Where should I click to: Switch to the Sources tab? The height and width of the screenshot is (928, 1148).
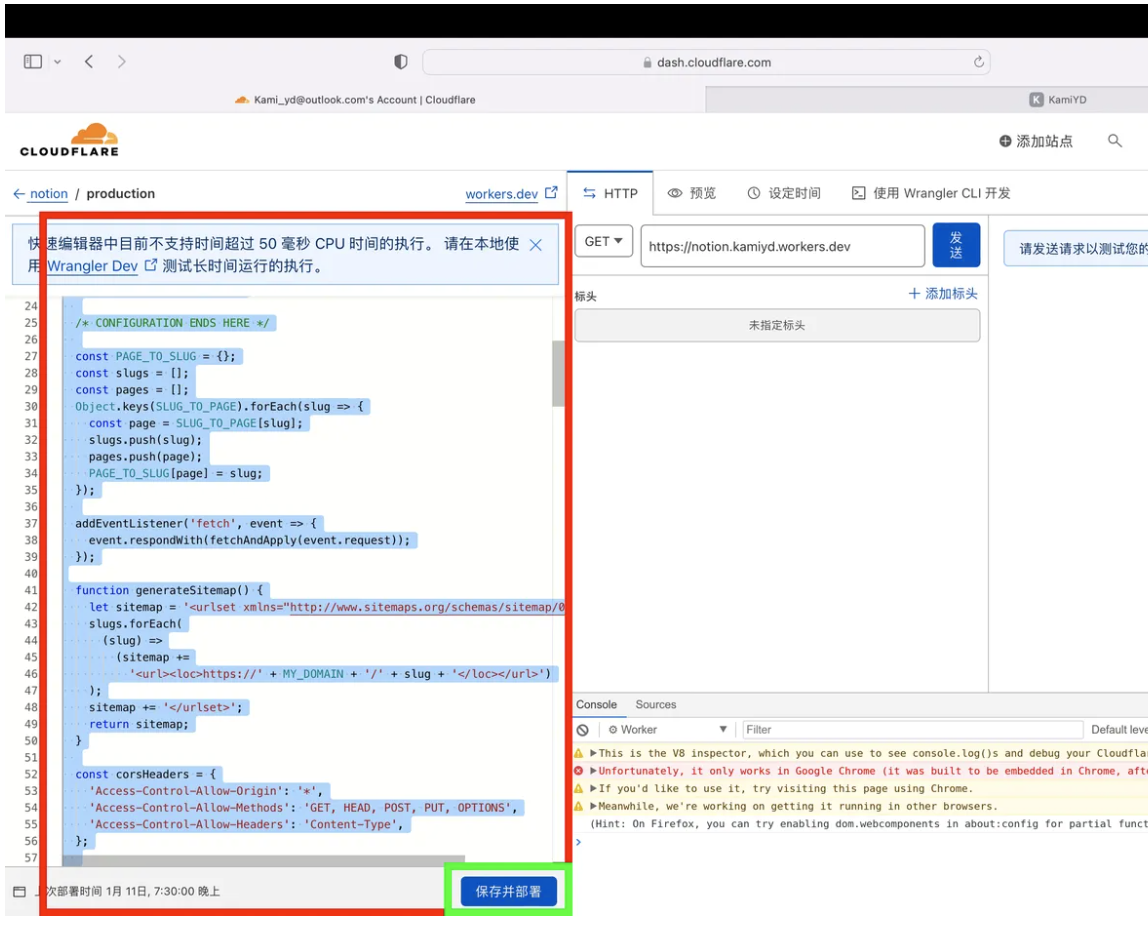coord(656,705)
